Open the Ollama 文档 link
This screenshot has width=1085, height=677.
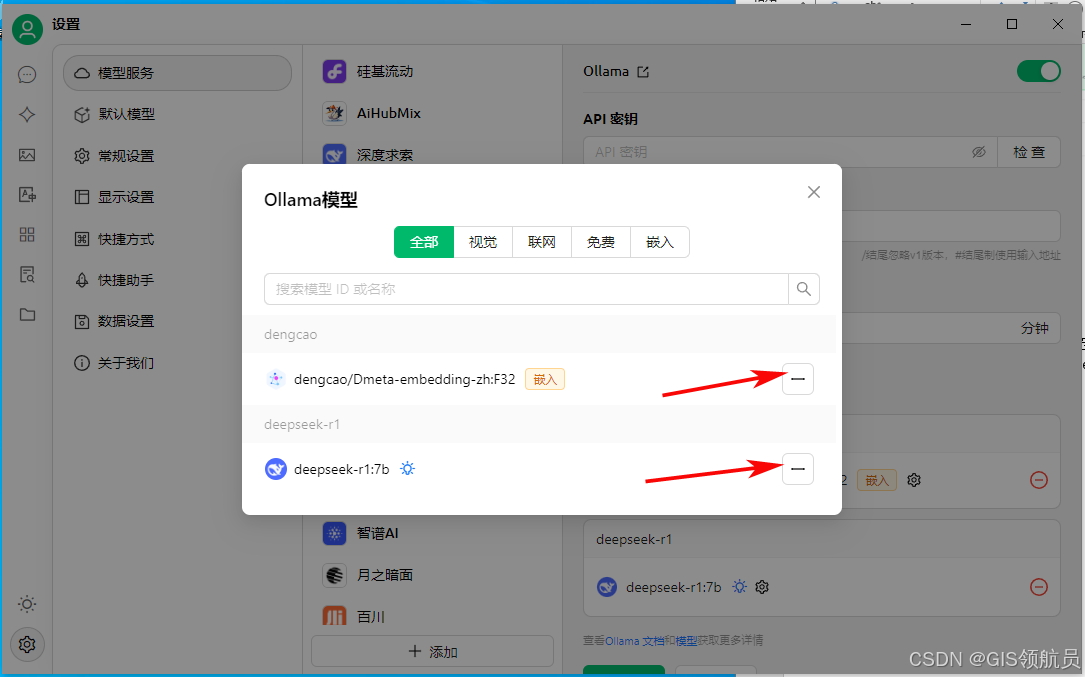tap(635, 641)
